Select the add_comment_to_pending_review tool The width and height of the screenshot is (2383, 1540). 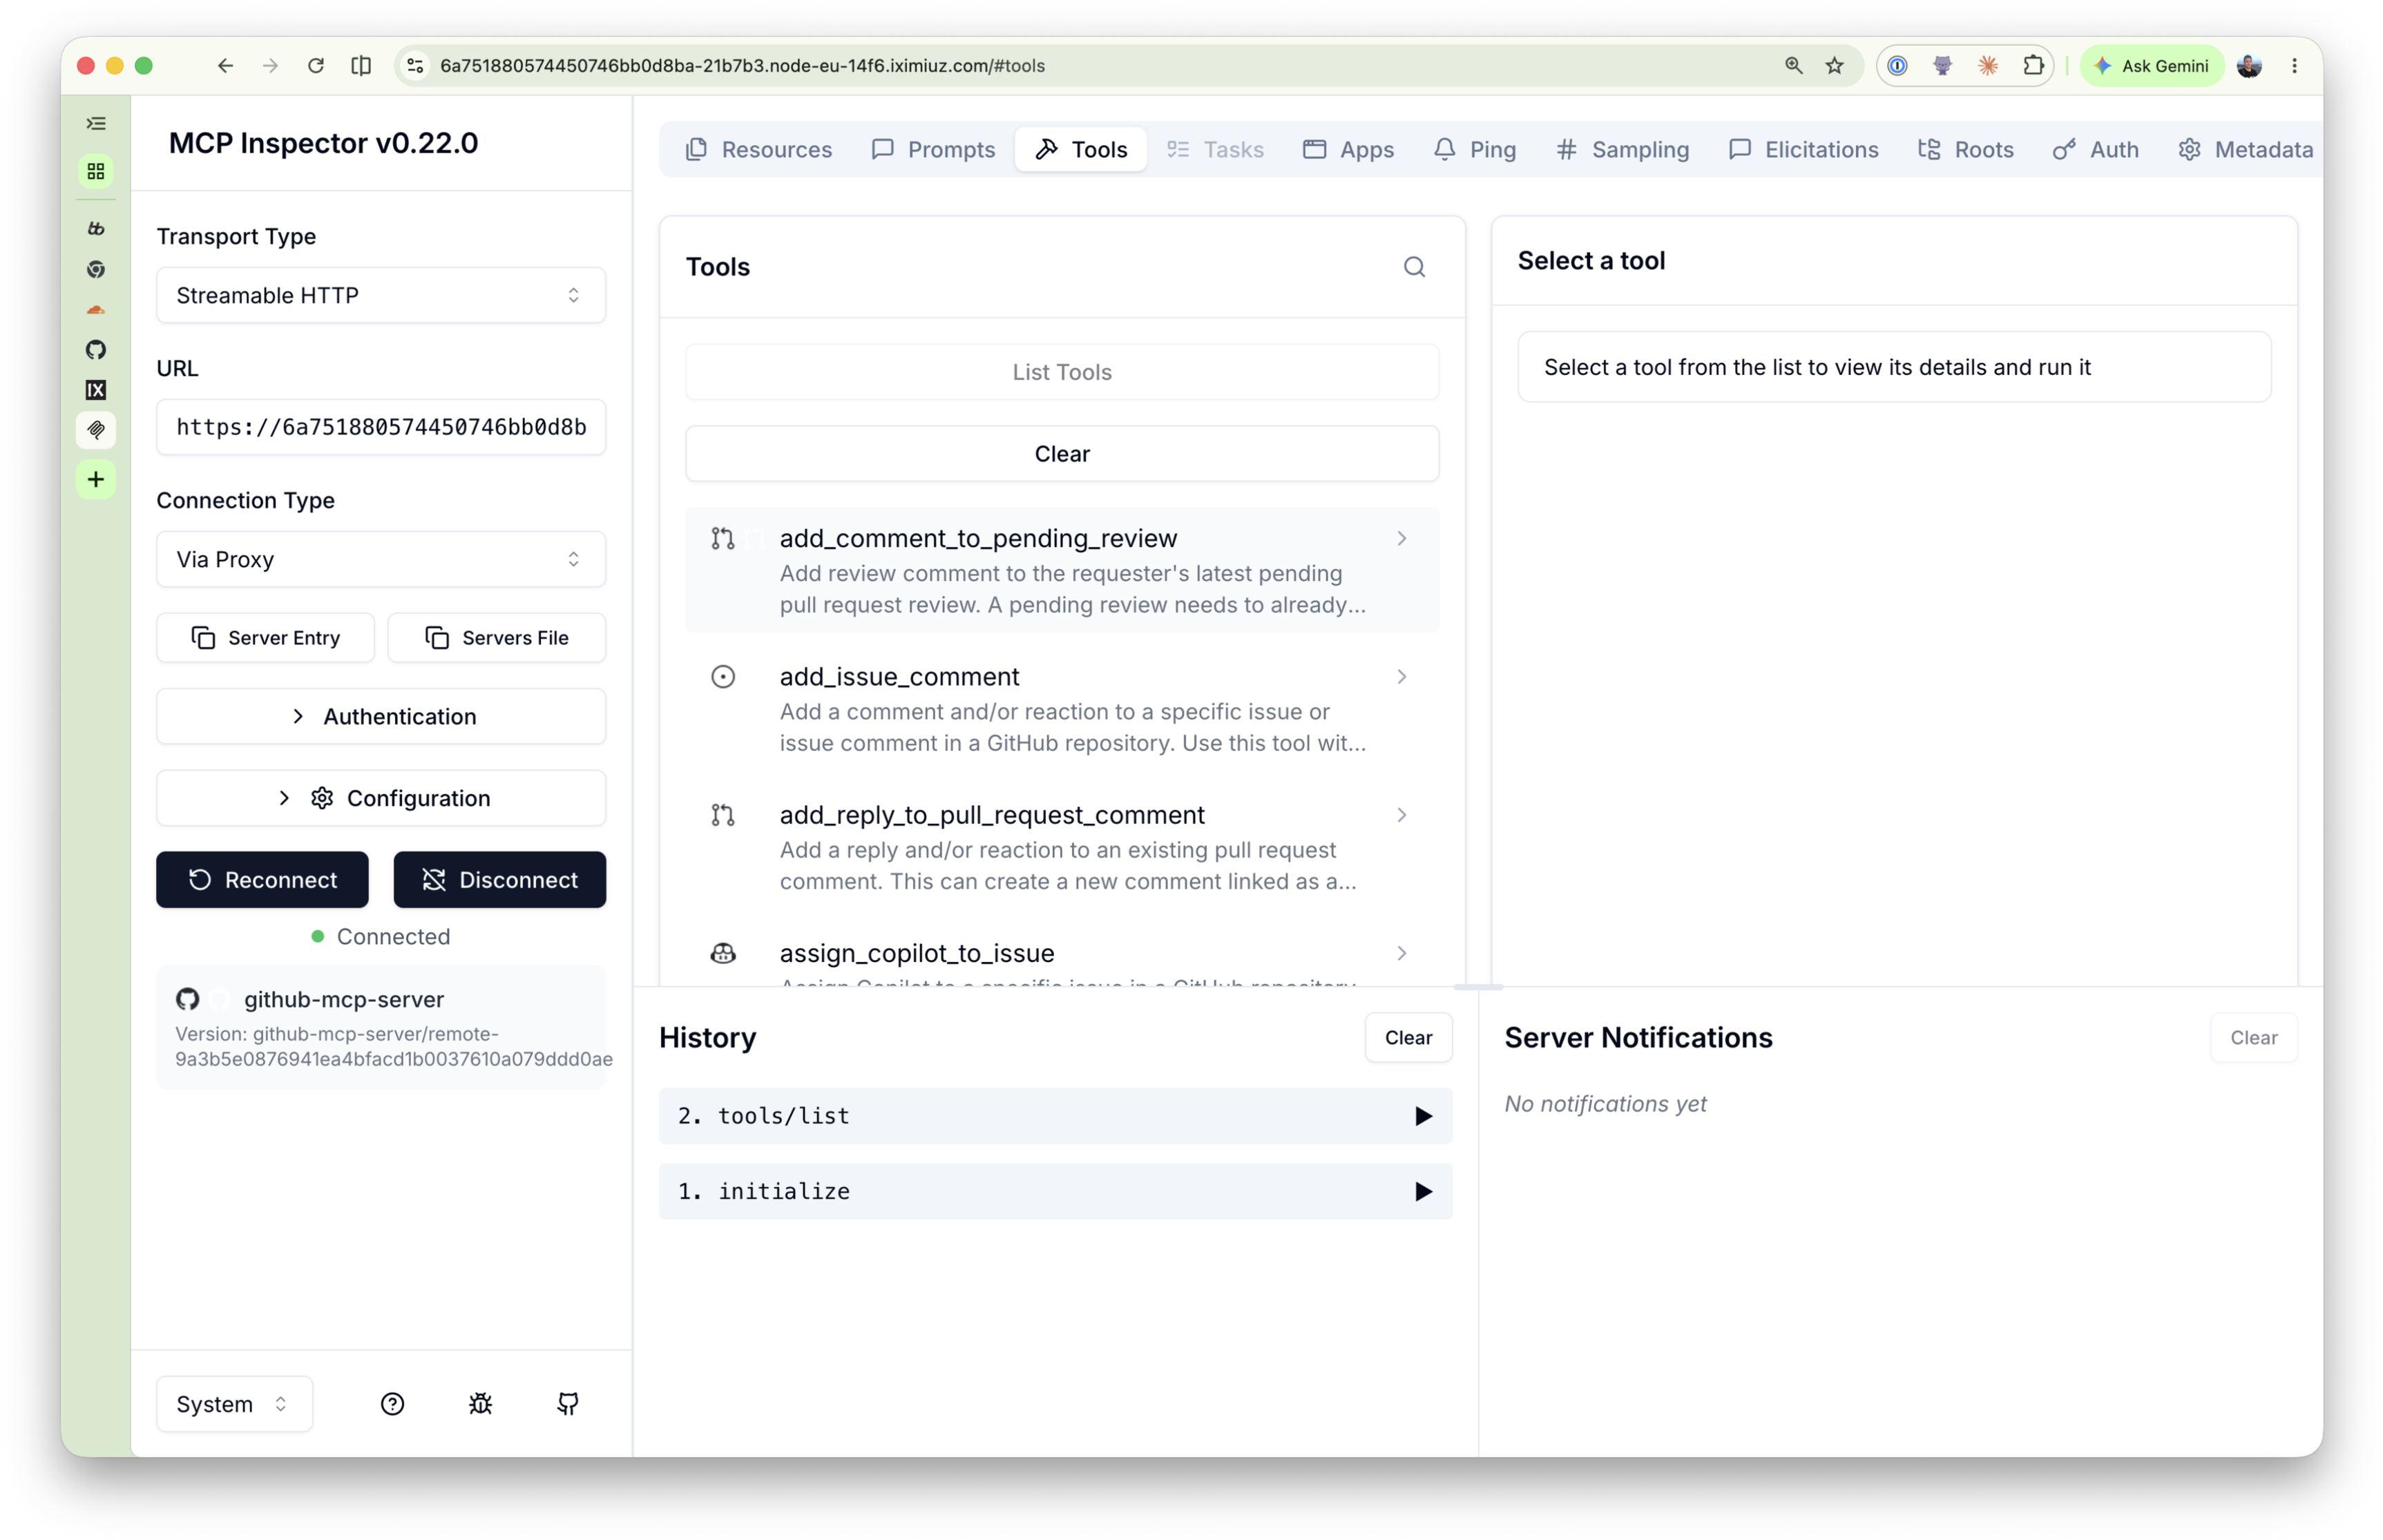click(1061, 570)
